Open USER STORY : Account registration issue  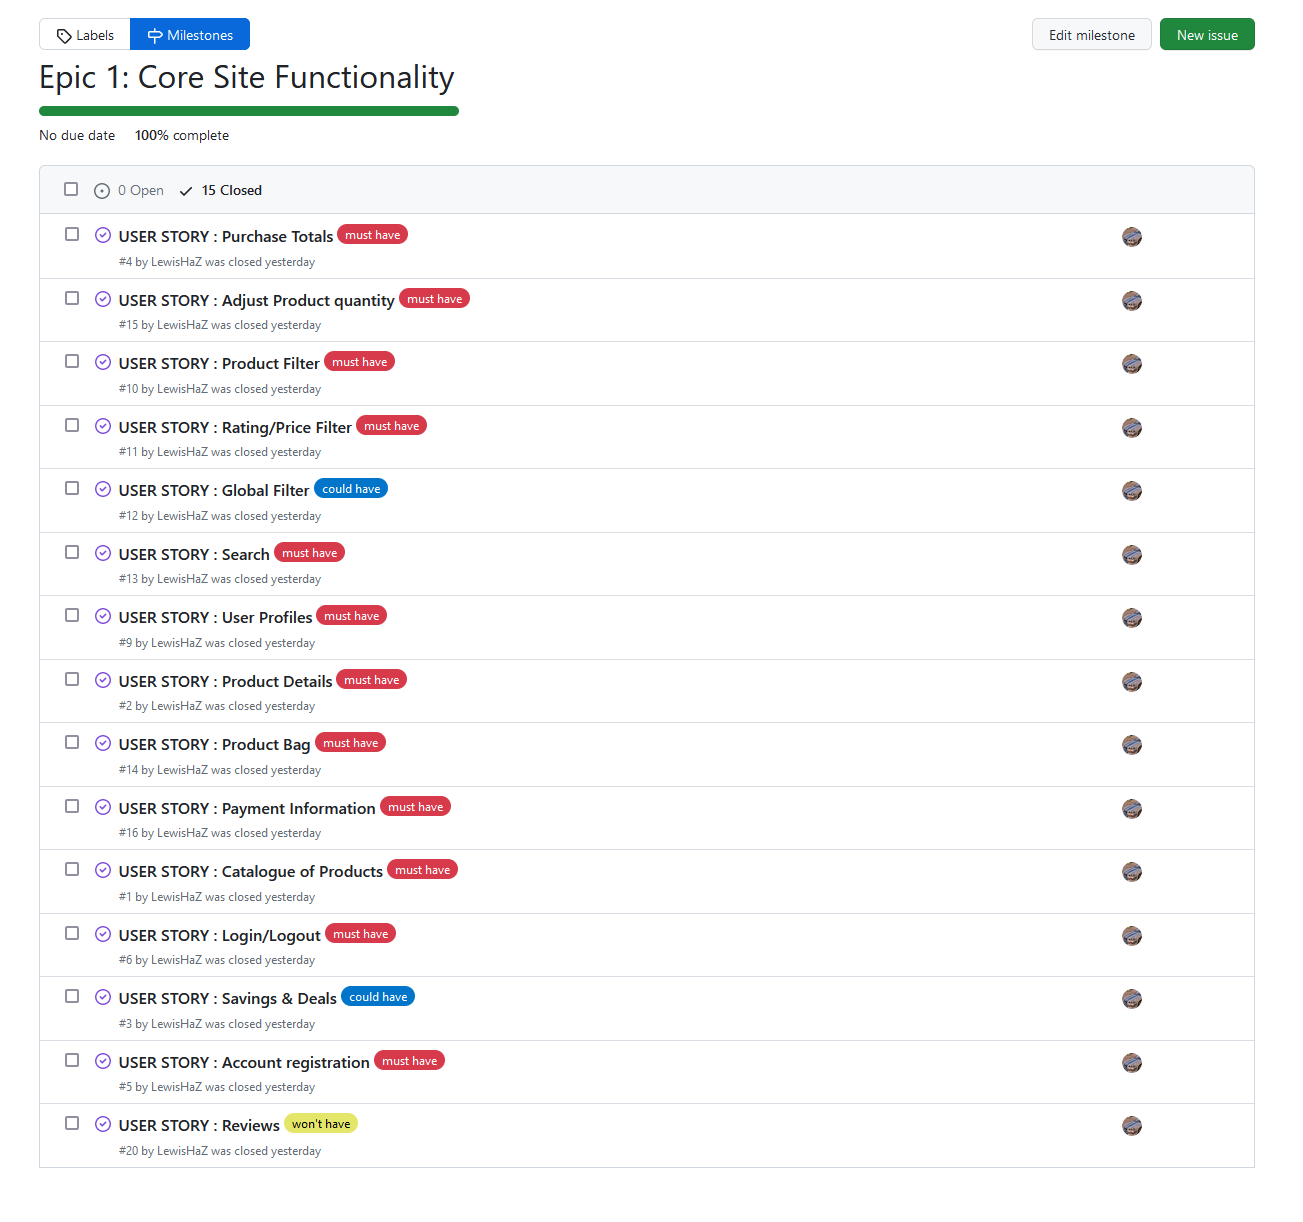244,1063
